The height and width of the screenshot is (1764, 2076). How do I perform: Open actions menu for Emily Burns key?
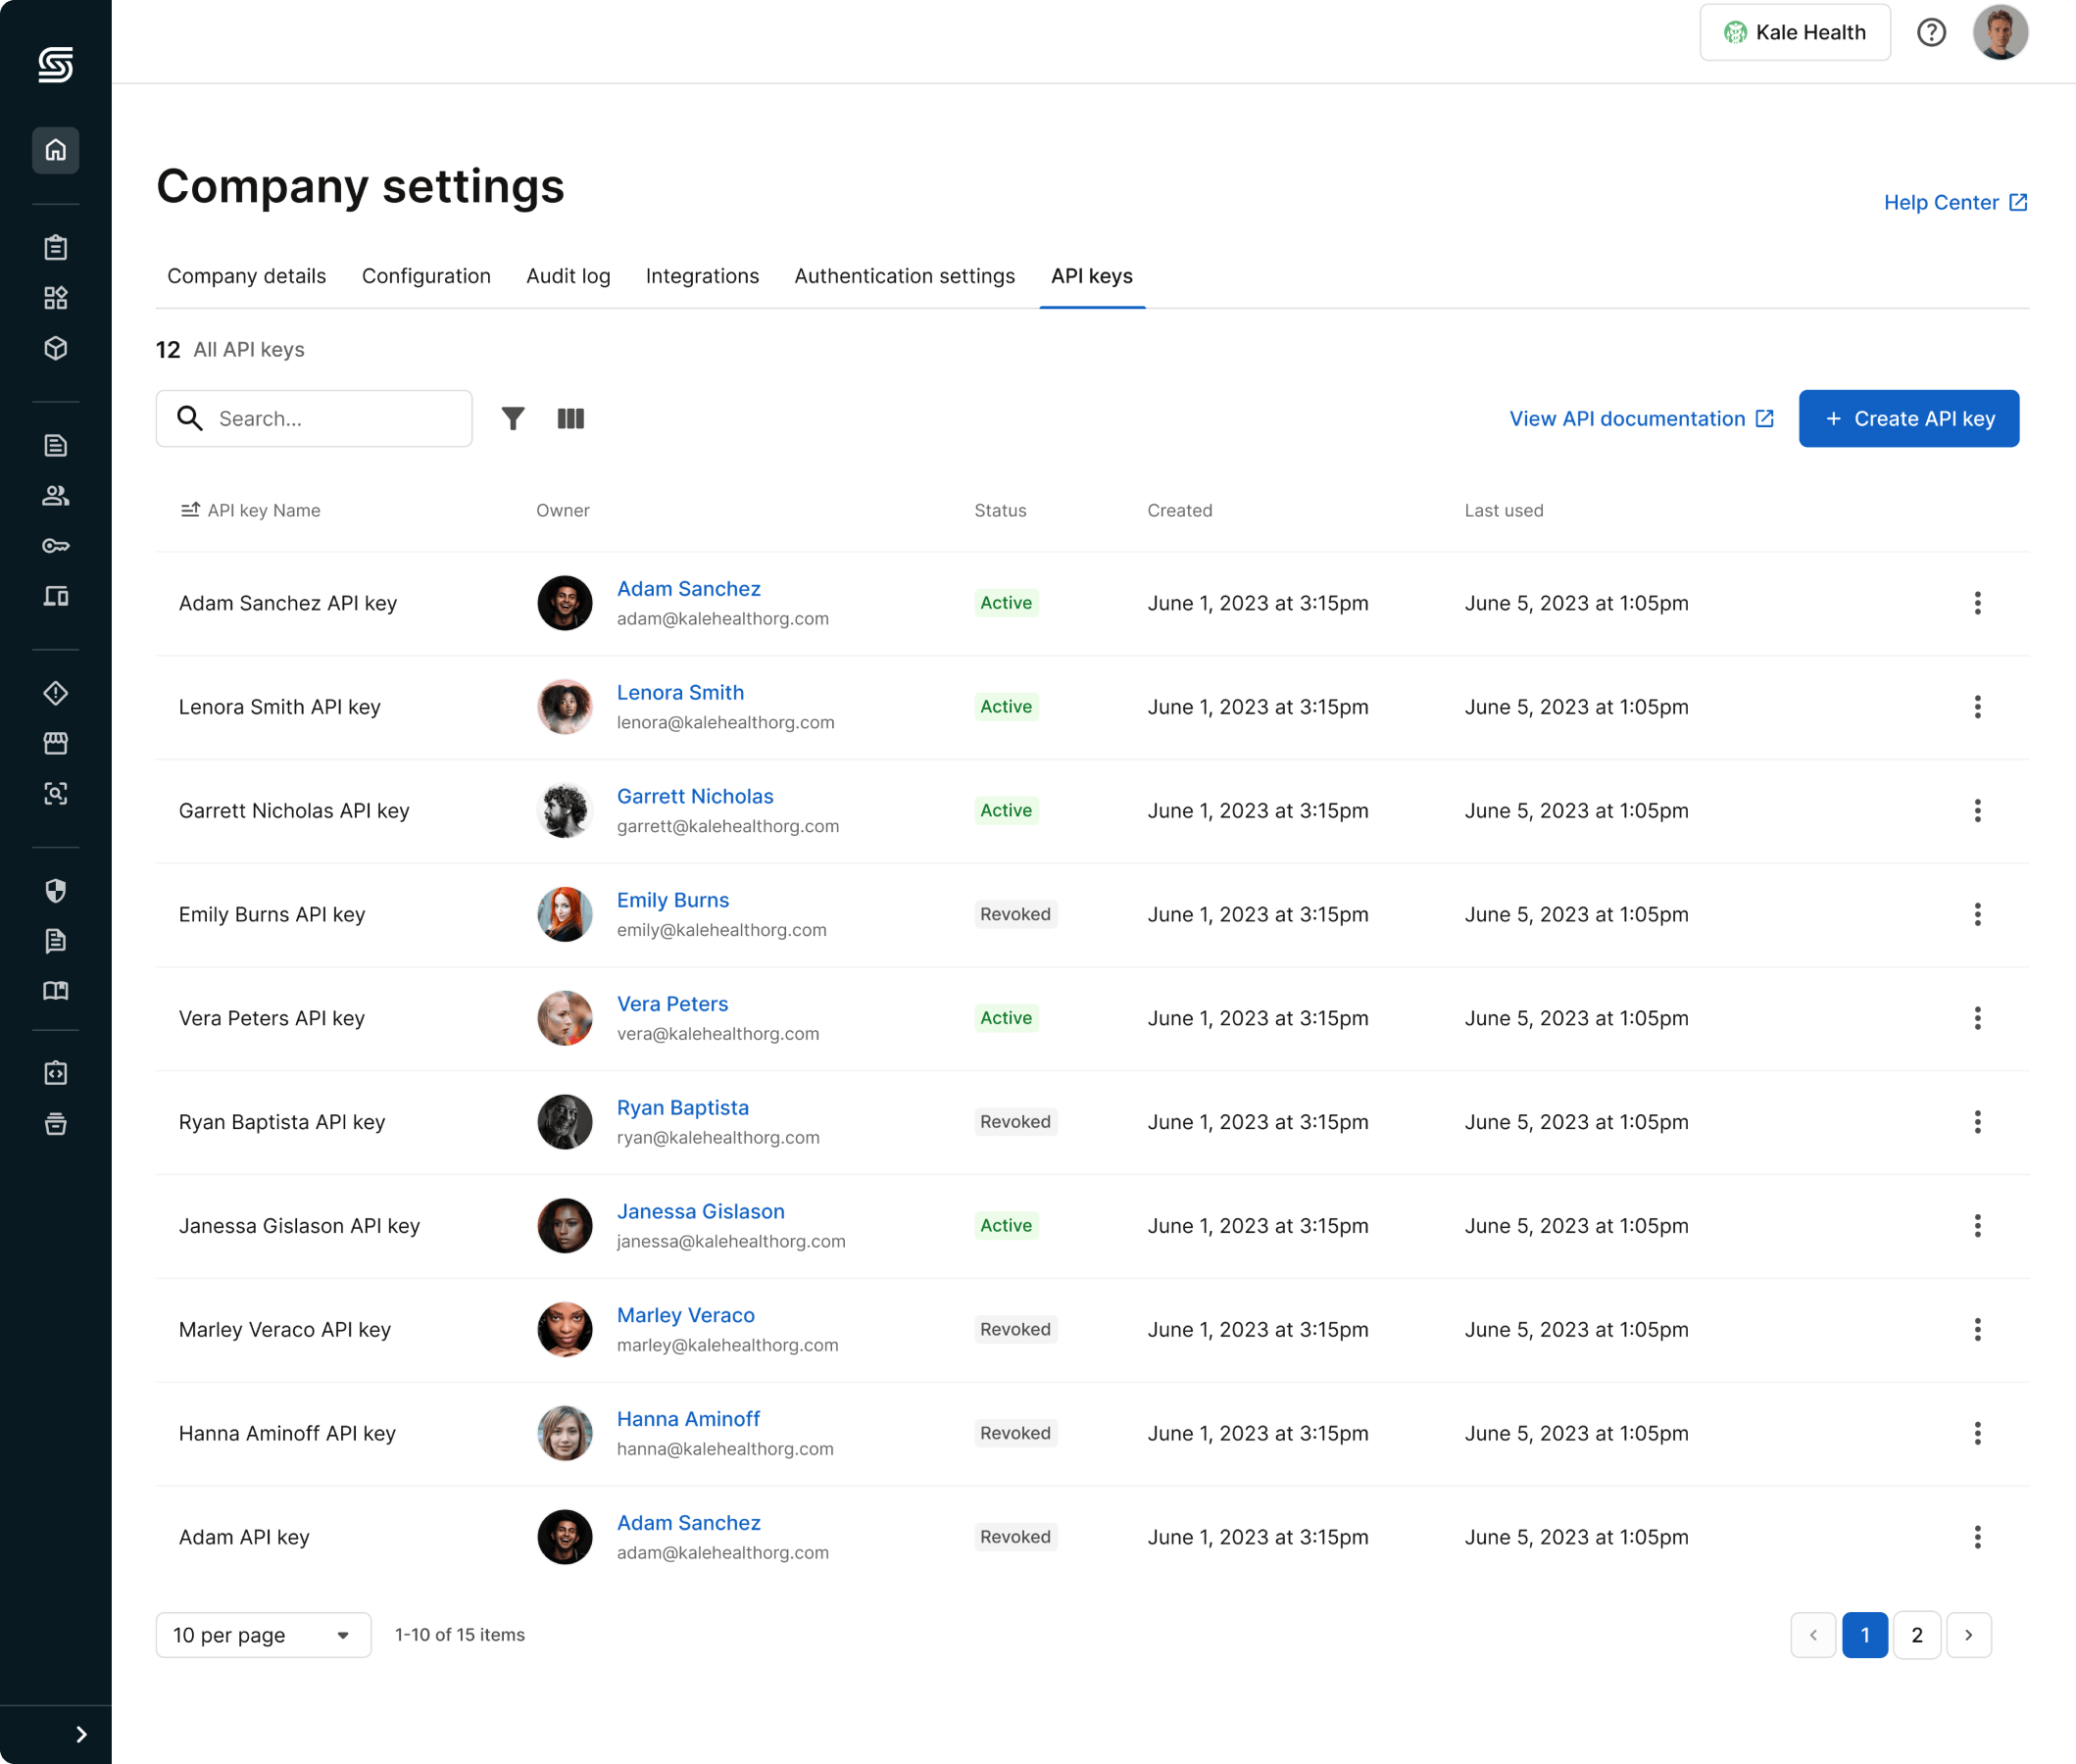tap(1977, 914)
